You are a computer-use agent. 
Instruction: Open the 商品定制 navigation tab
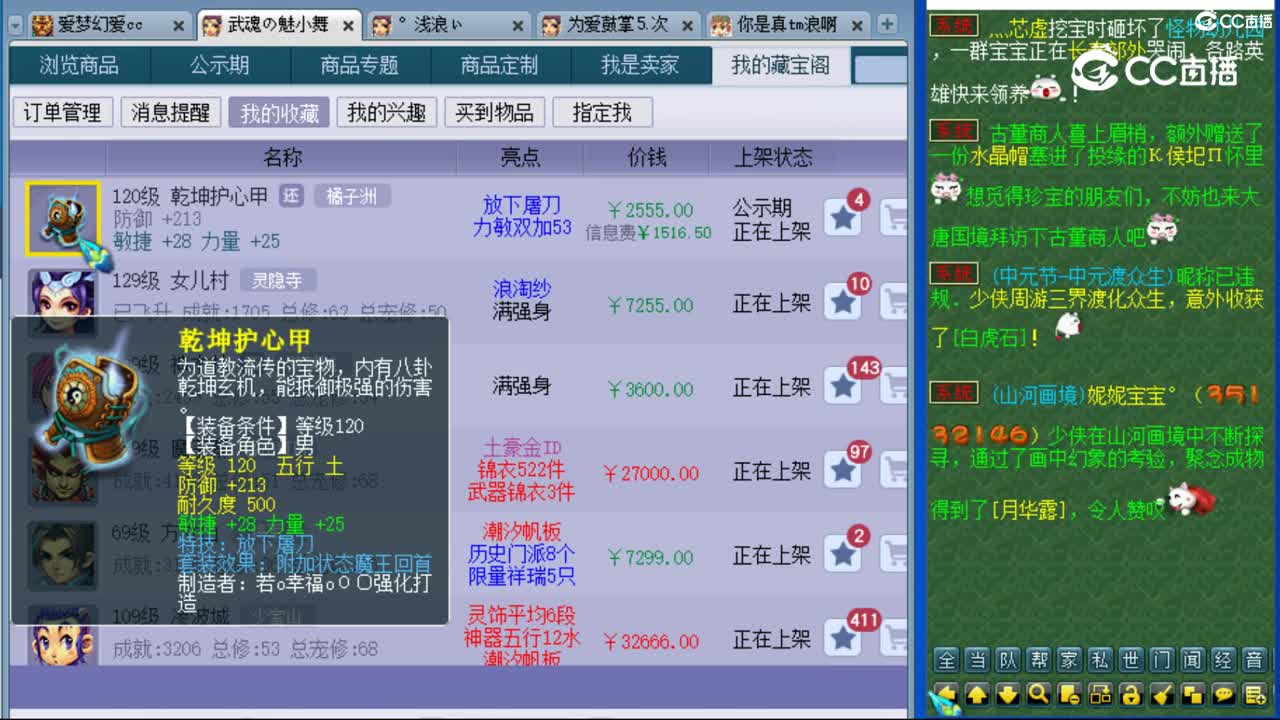pos(500,65)
